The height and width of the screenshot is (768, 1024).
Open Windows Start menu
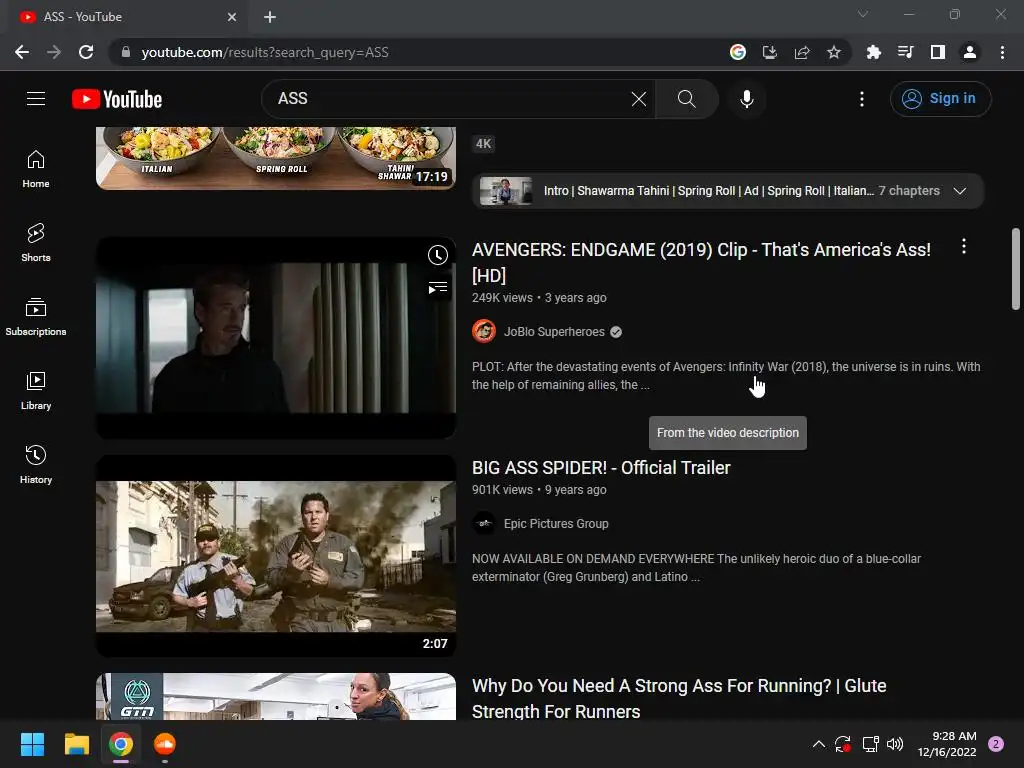[x=32, y=744]
